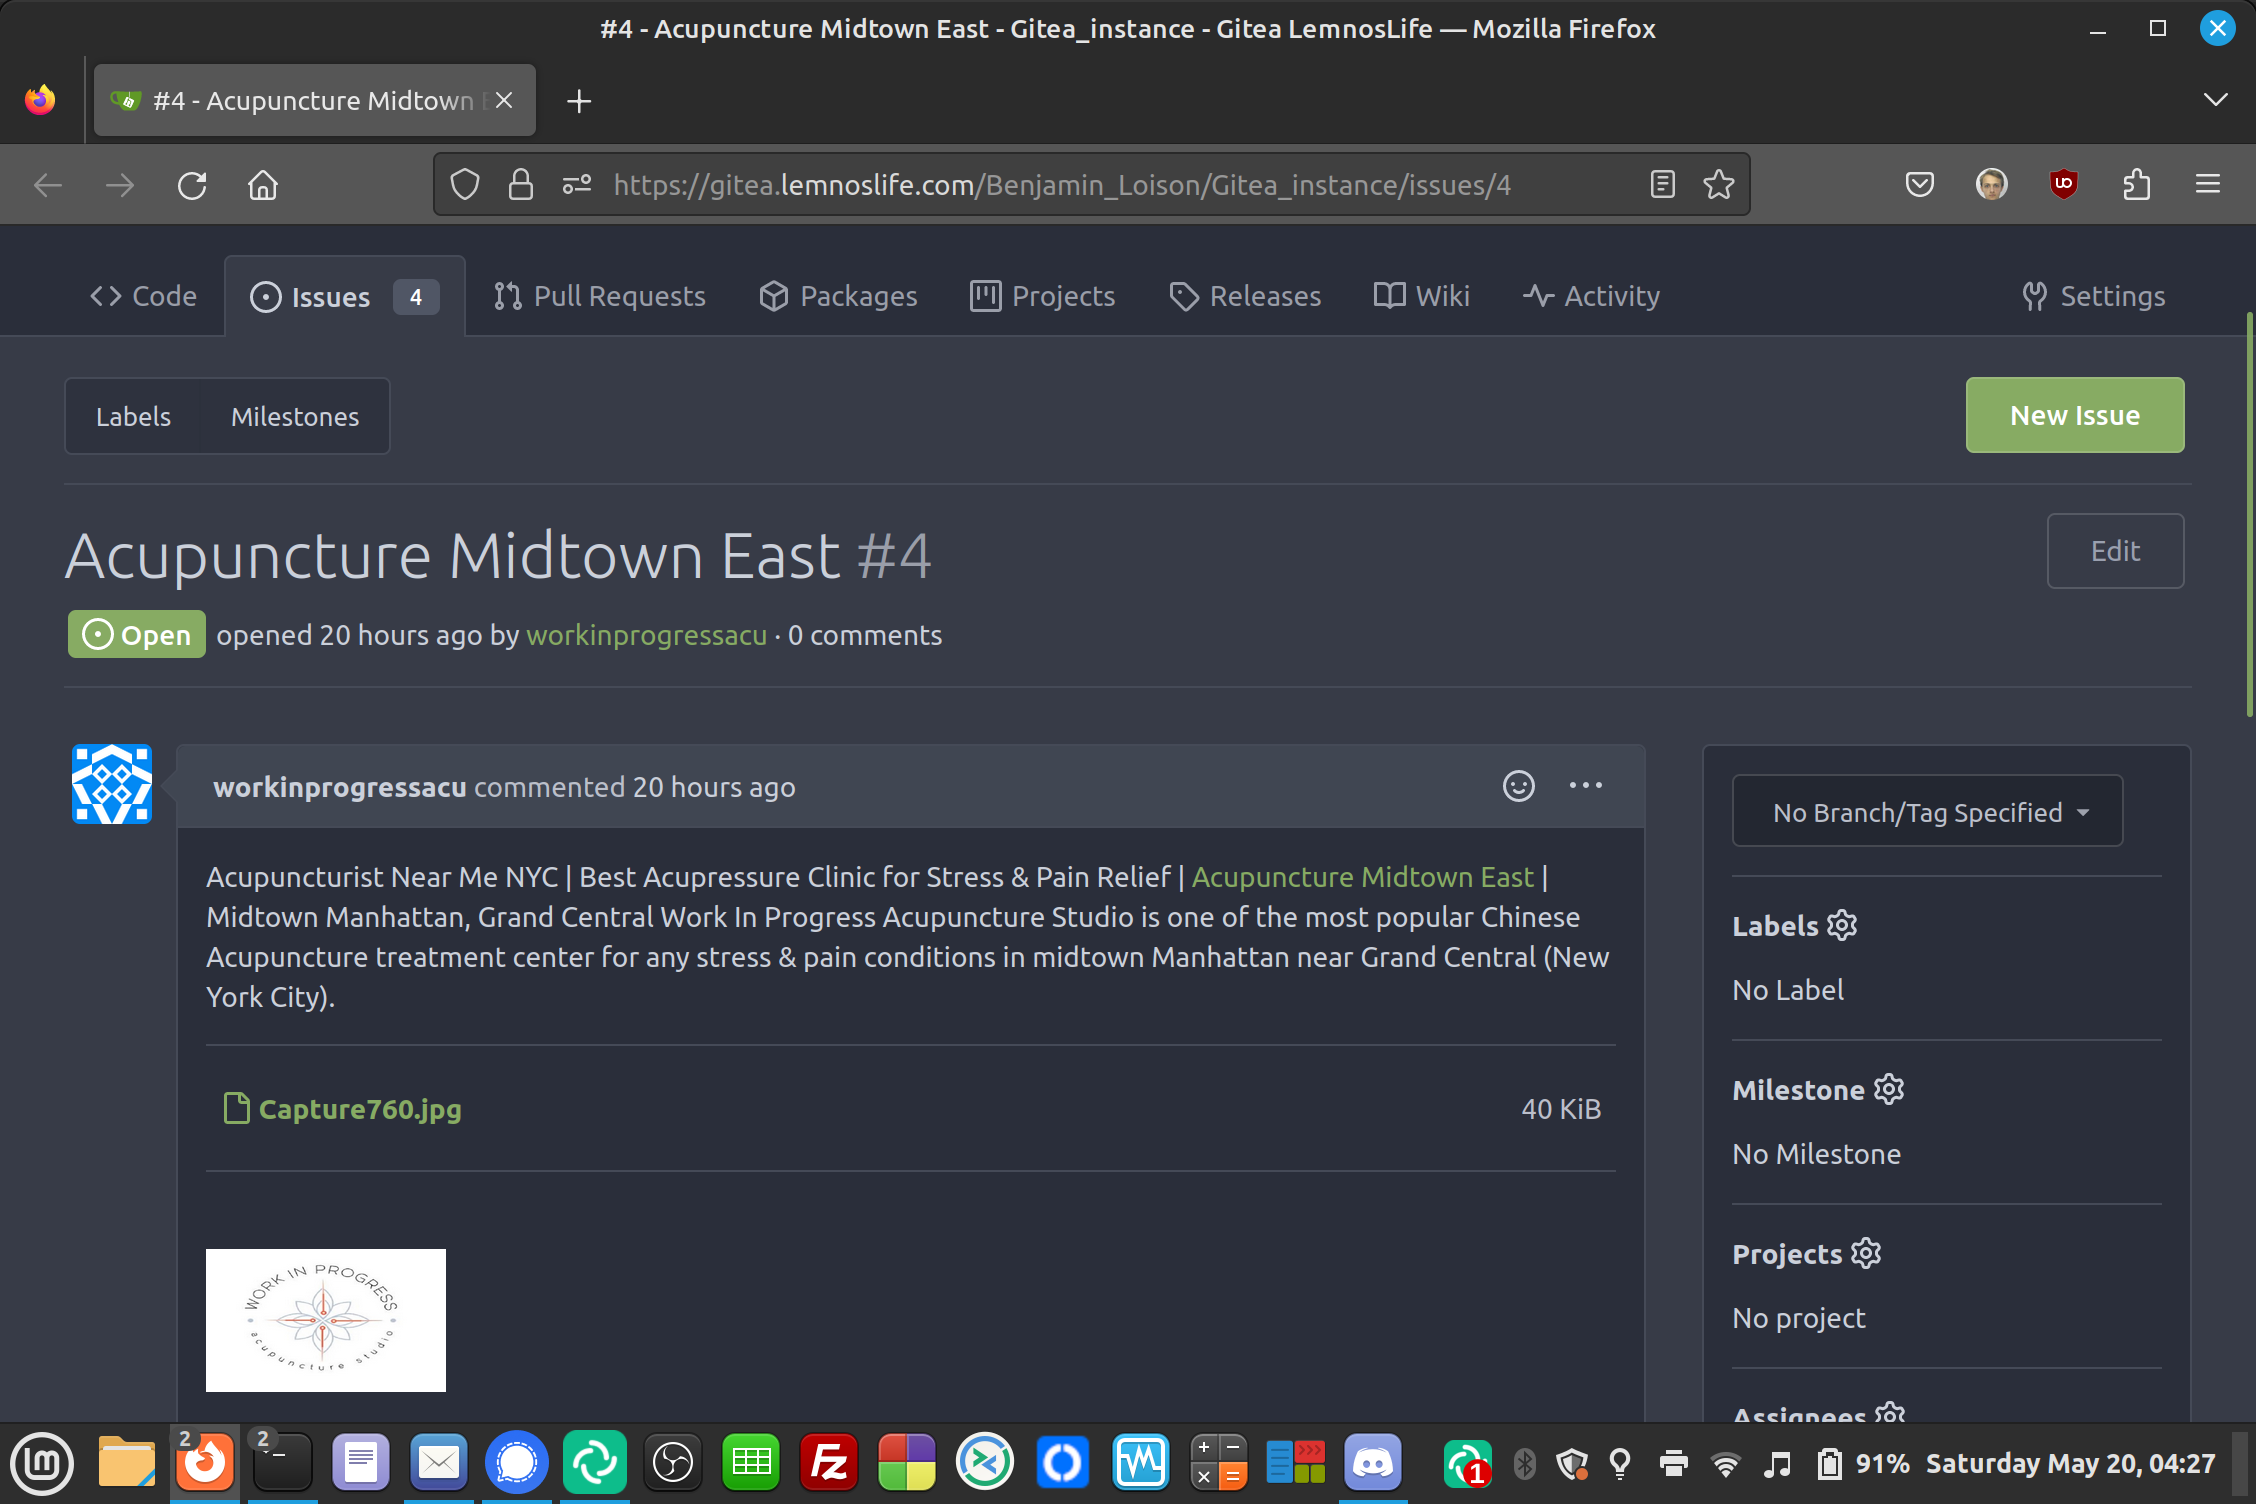
Task: Switch to the Pull Requests tab
Action: [x=599, y=296]
